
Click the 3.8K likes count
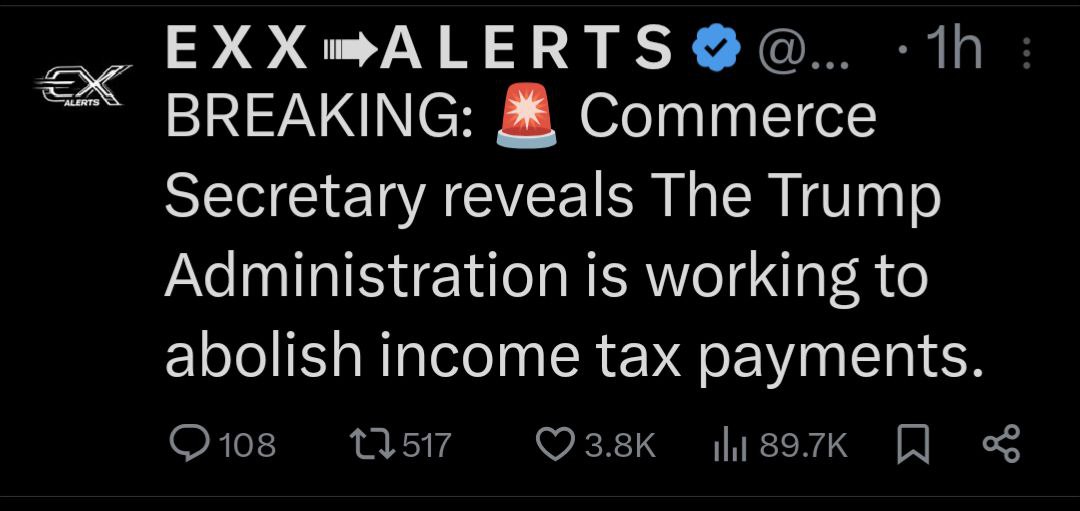click(x=619, y=444)
